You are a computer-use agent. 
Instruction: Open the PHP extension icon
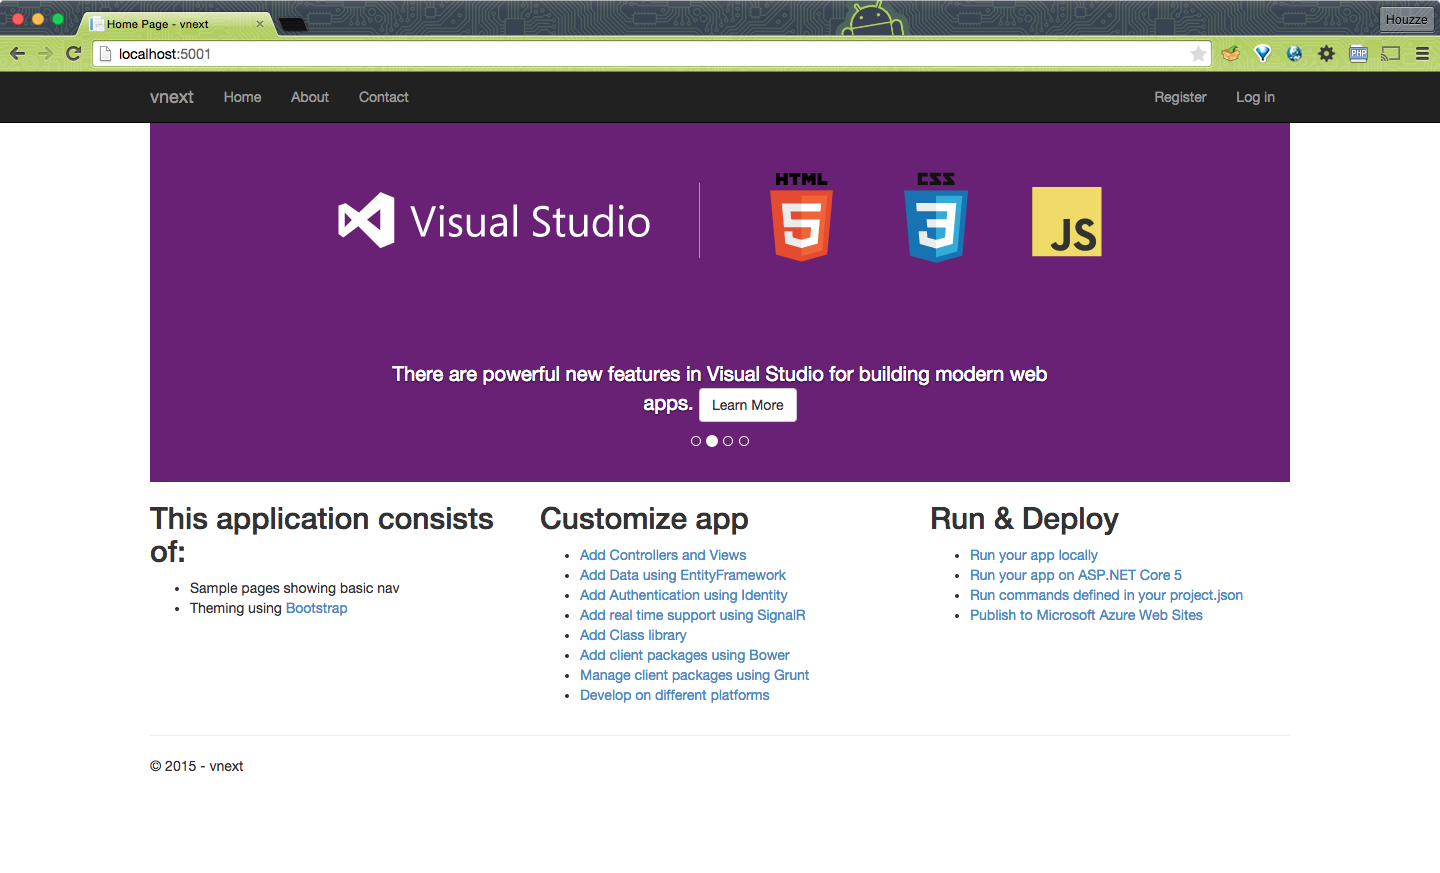coord(1358,54)
